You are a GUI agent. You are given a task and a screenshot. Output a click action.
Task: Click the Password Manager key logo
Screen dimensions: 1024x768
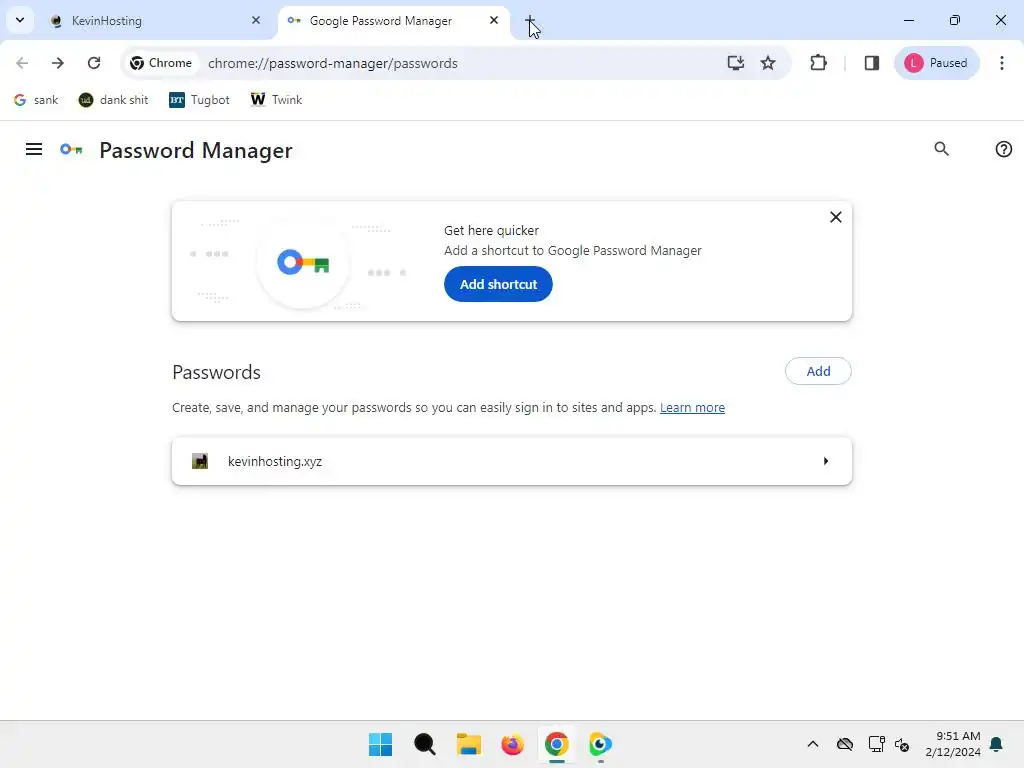pyautogui.click(x=71, y=150)
